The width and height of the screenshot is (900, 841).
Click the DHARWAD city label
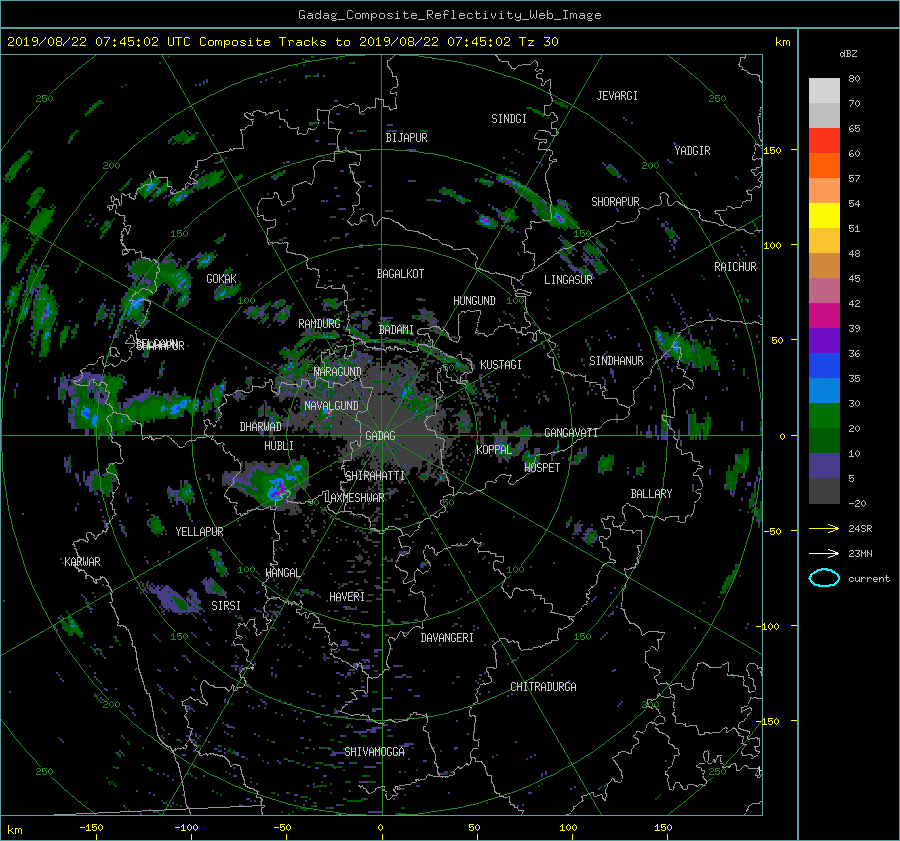pos(261,427)
